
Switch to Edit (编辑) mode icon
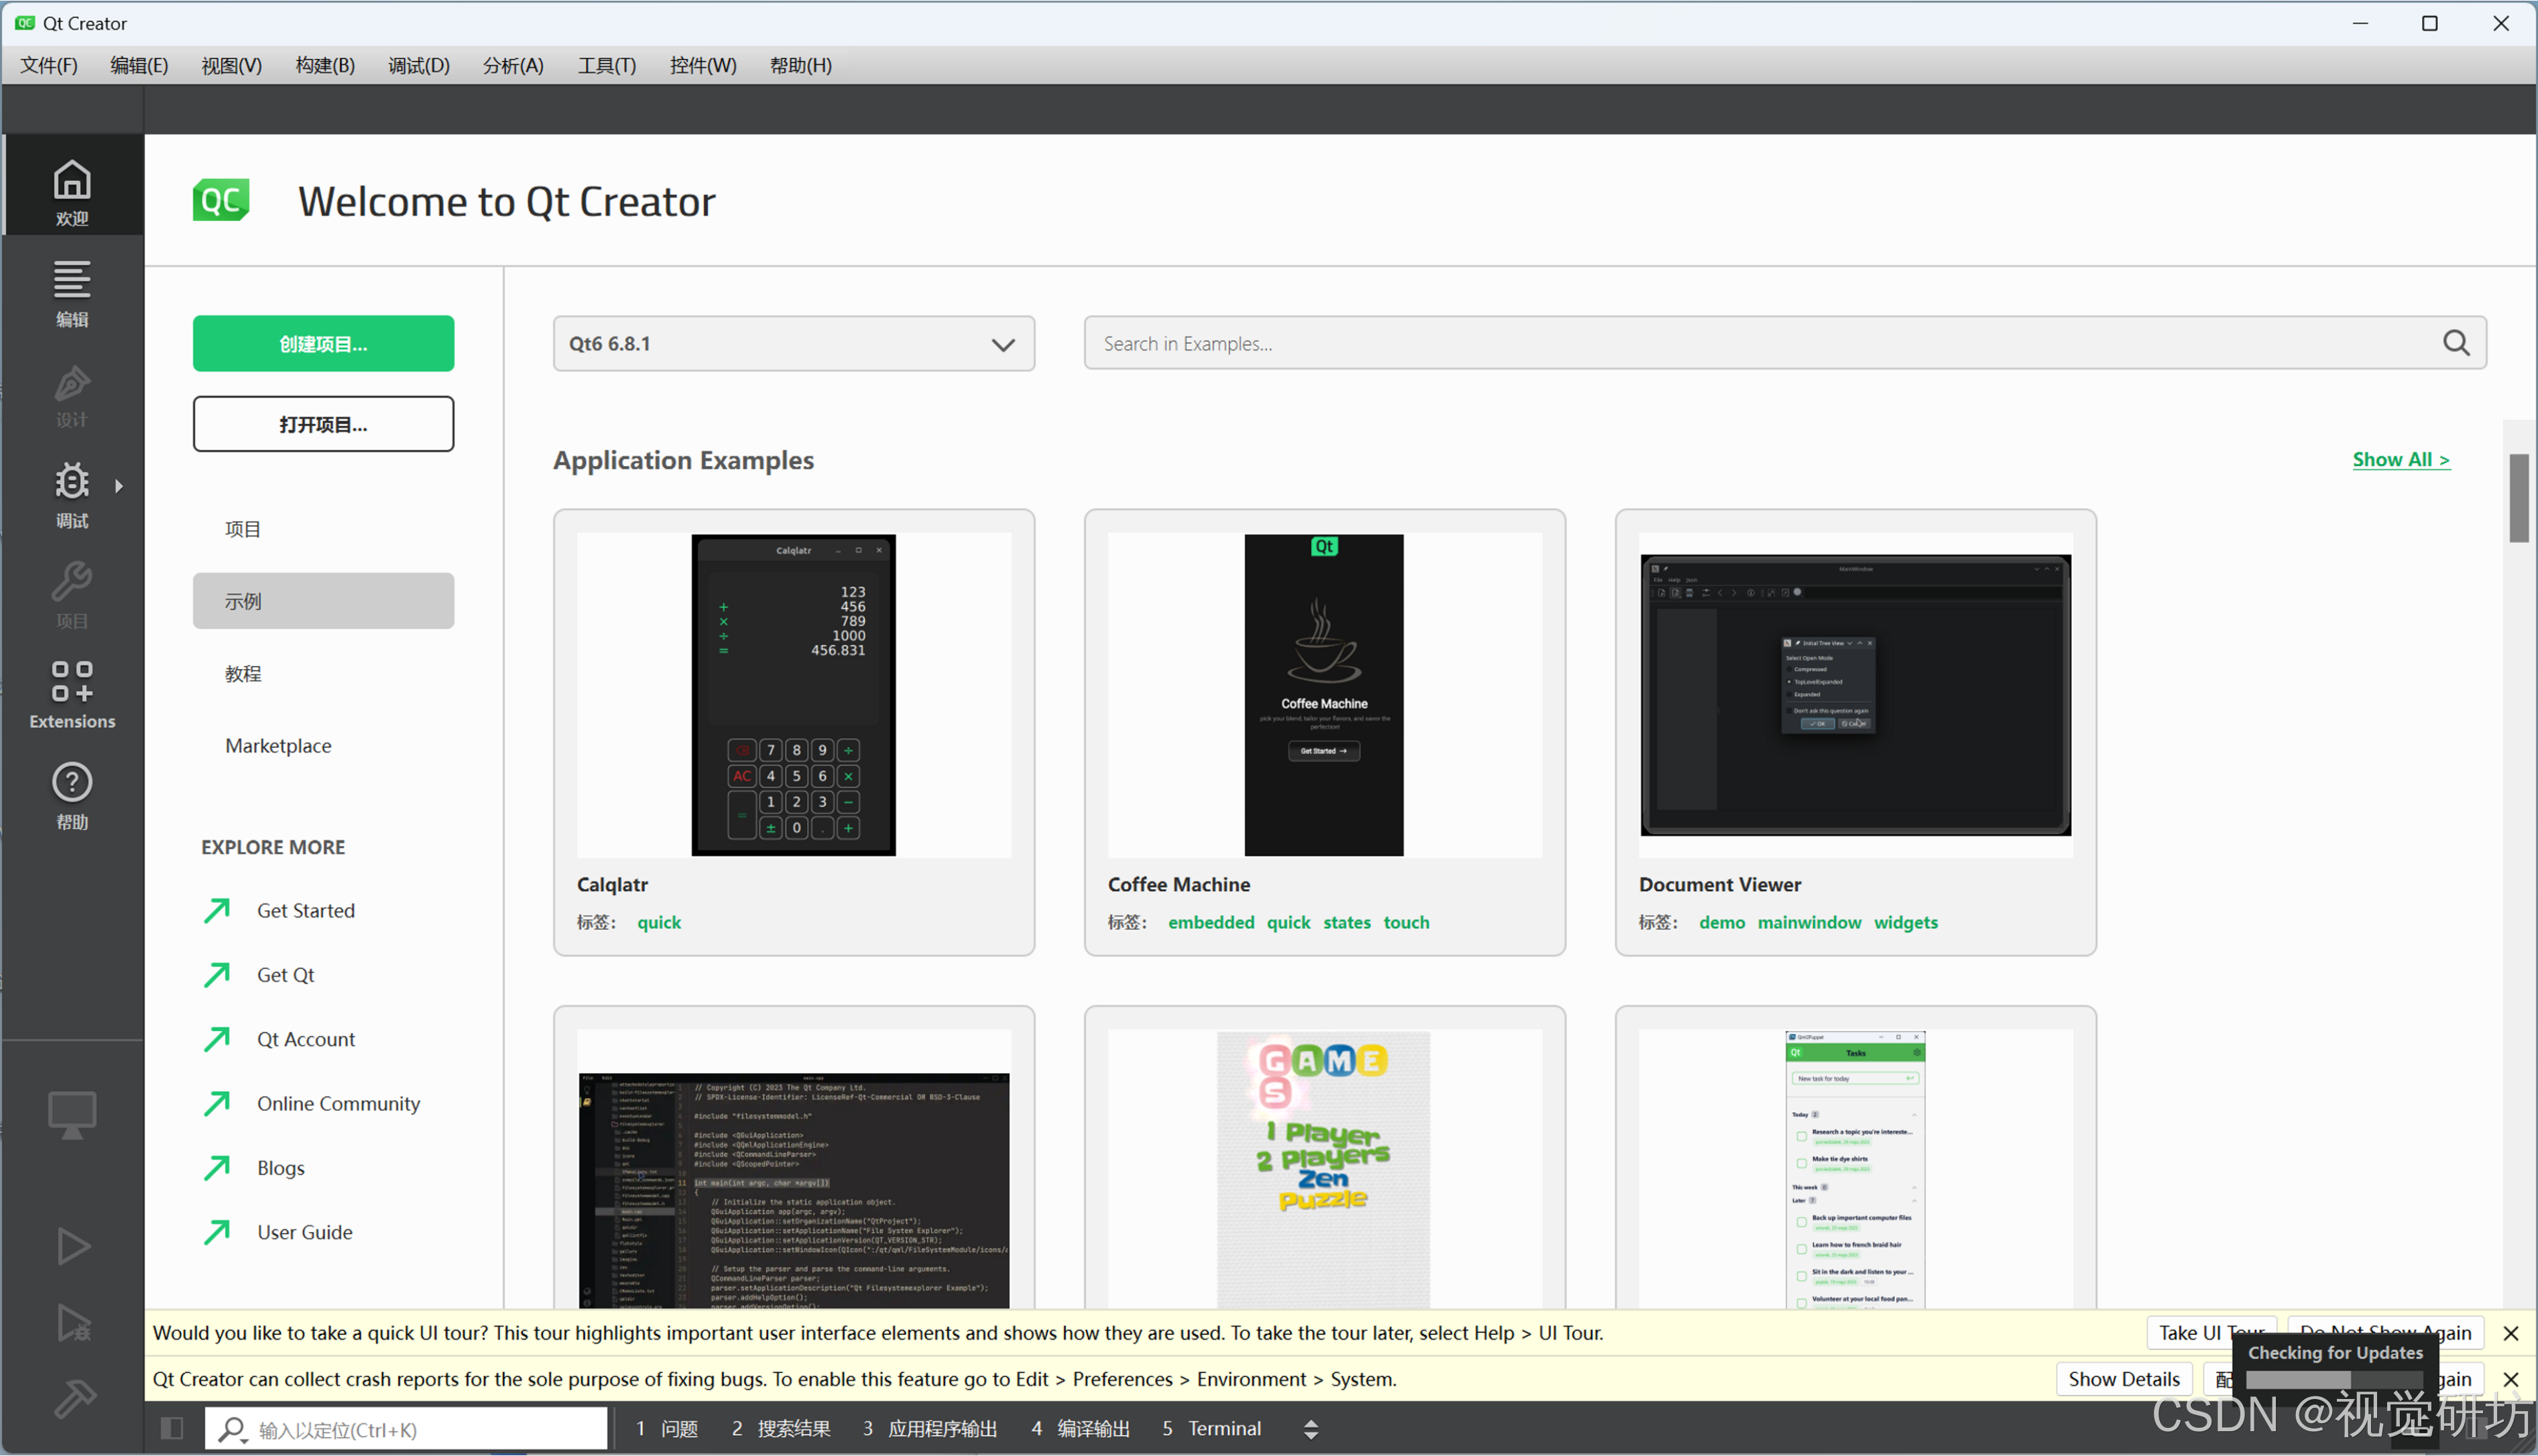(72, 292)
